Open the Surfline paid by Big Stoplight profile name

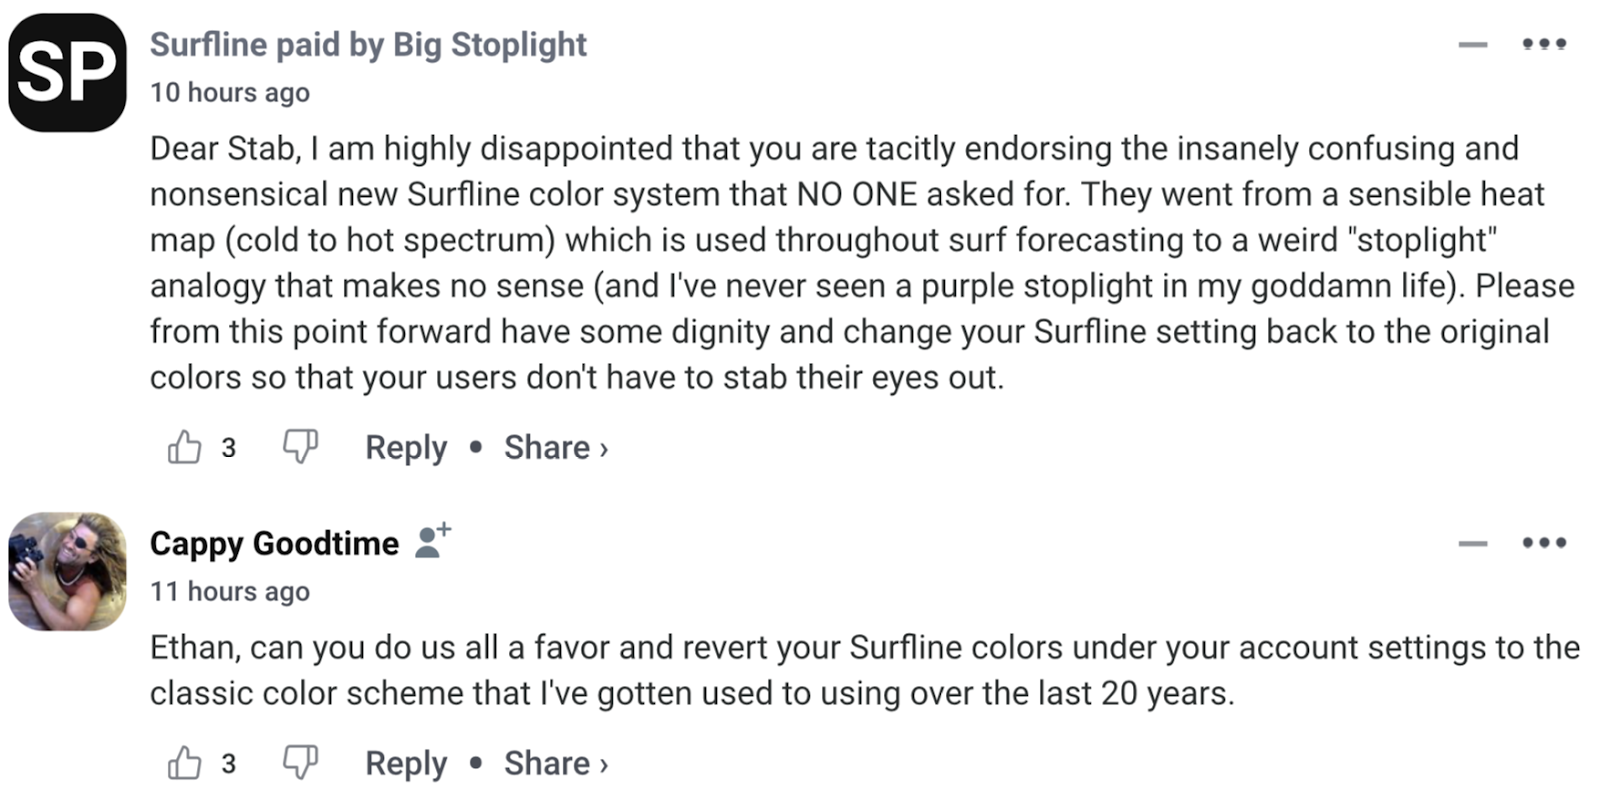[368, 45]
